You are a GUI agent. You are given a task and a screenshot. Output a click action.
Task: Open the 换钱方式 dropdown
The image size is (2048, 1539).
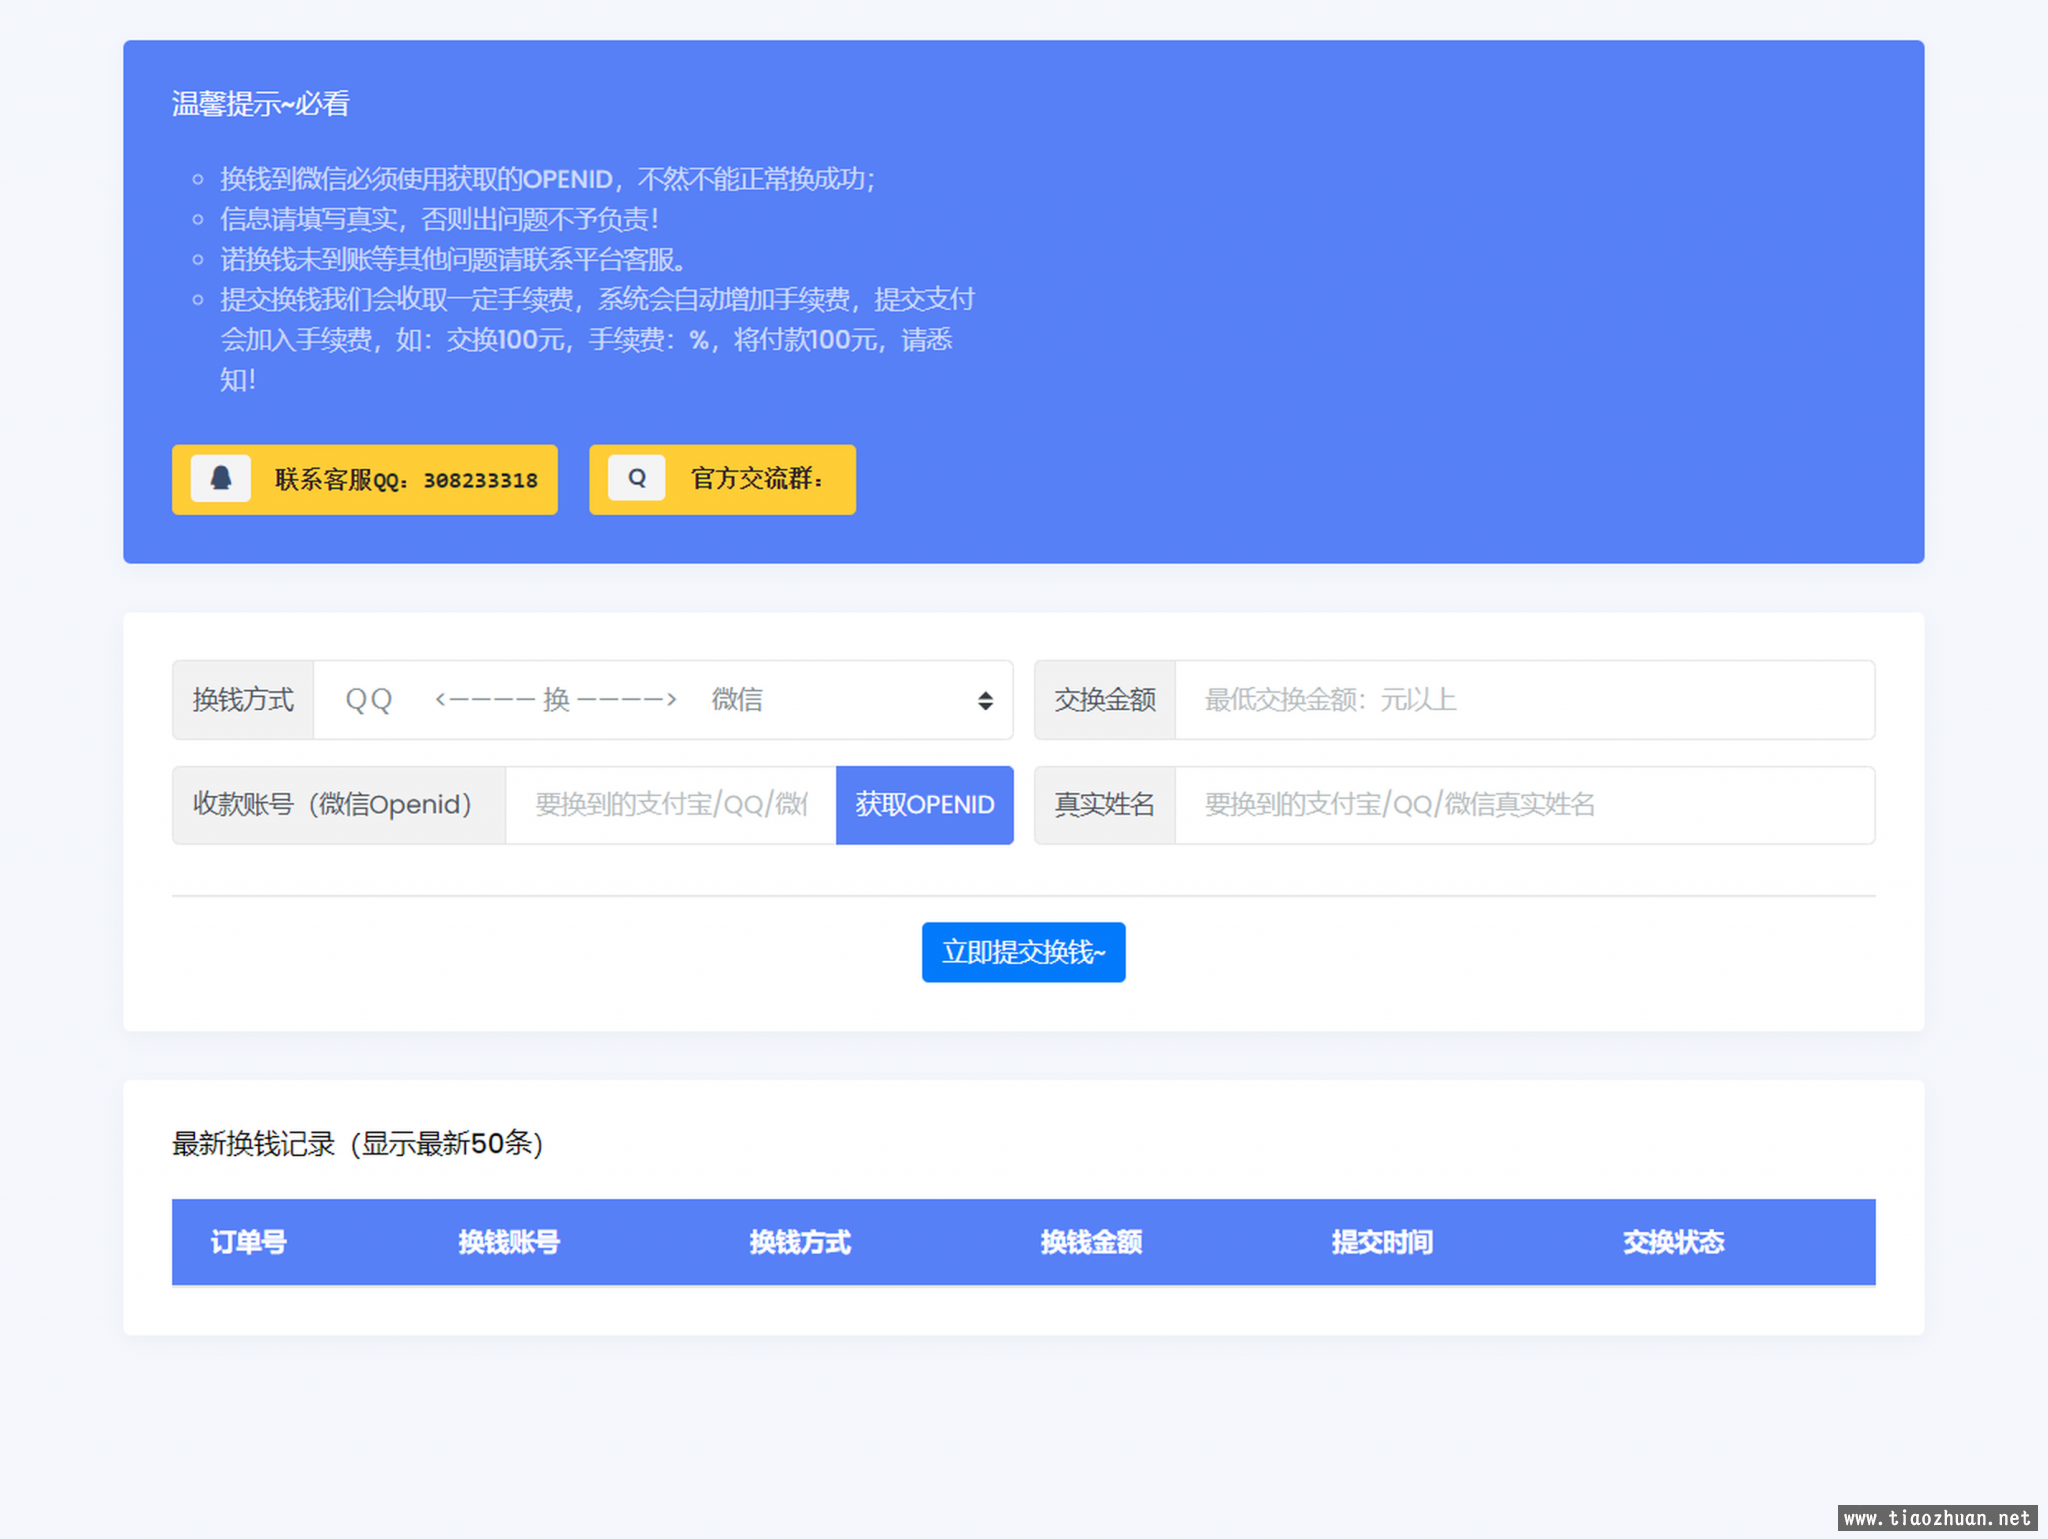click(x=663, y=700)
